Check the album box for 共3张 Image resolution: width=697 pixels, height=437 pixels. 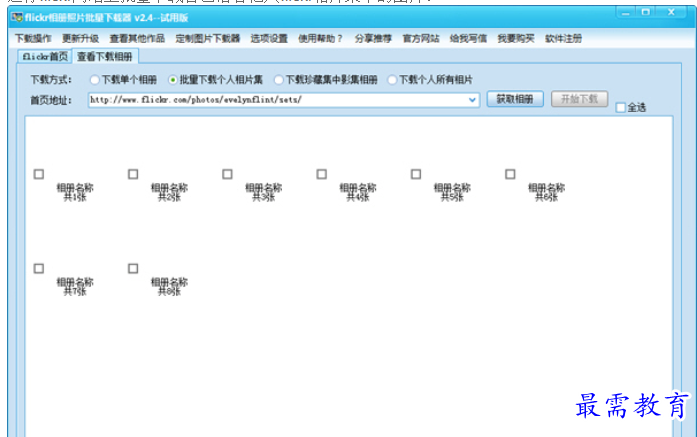coord(227,174)
